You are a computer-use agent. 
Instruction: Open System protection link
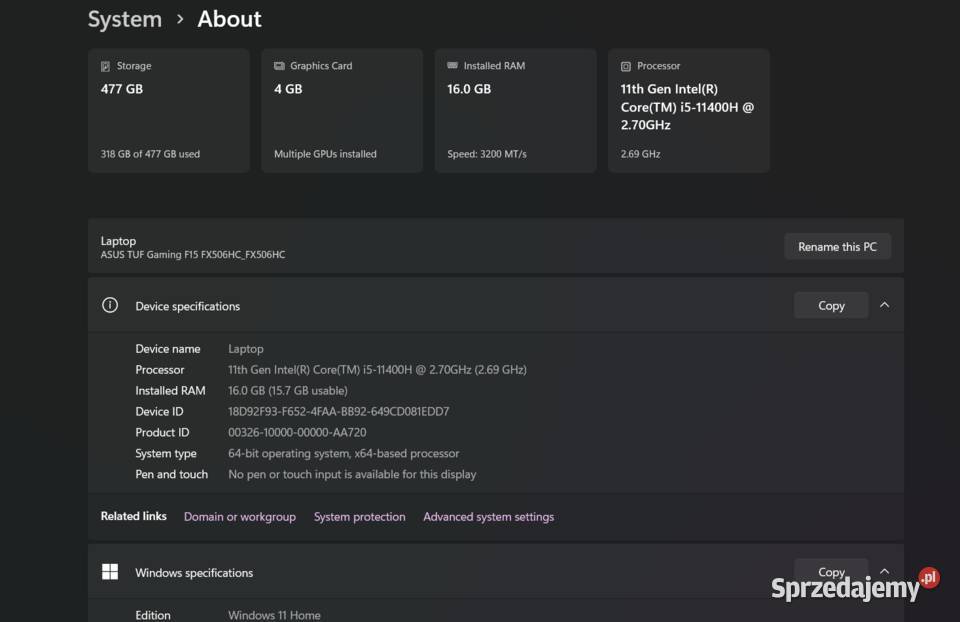coord(359,517)
